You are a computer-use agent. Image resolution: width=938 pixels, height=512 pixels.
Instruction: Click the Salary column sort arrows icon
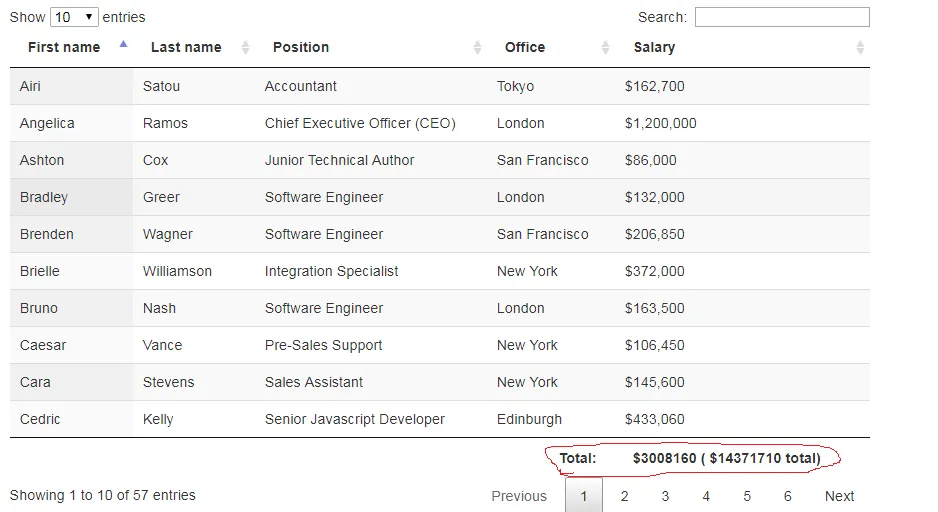coord(860,47)
